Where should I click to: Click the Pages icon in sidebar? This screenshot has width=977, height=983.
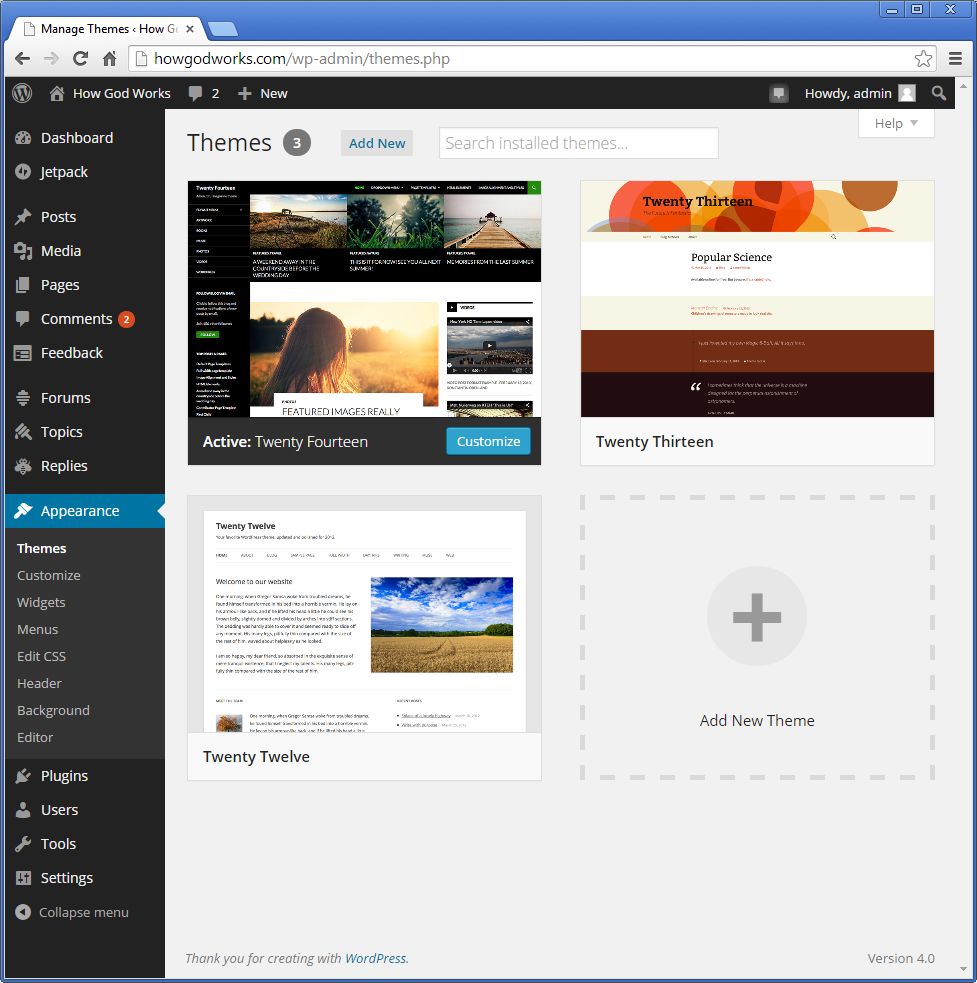[x=23, y=285]
